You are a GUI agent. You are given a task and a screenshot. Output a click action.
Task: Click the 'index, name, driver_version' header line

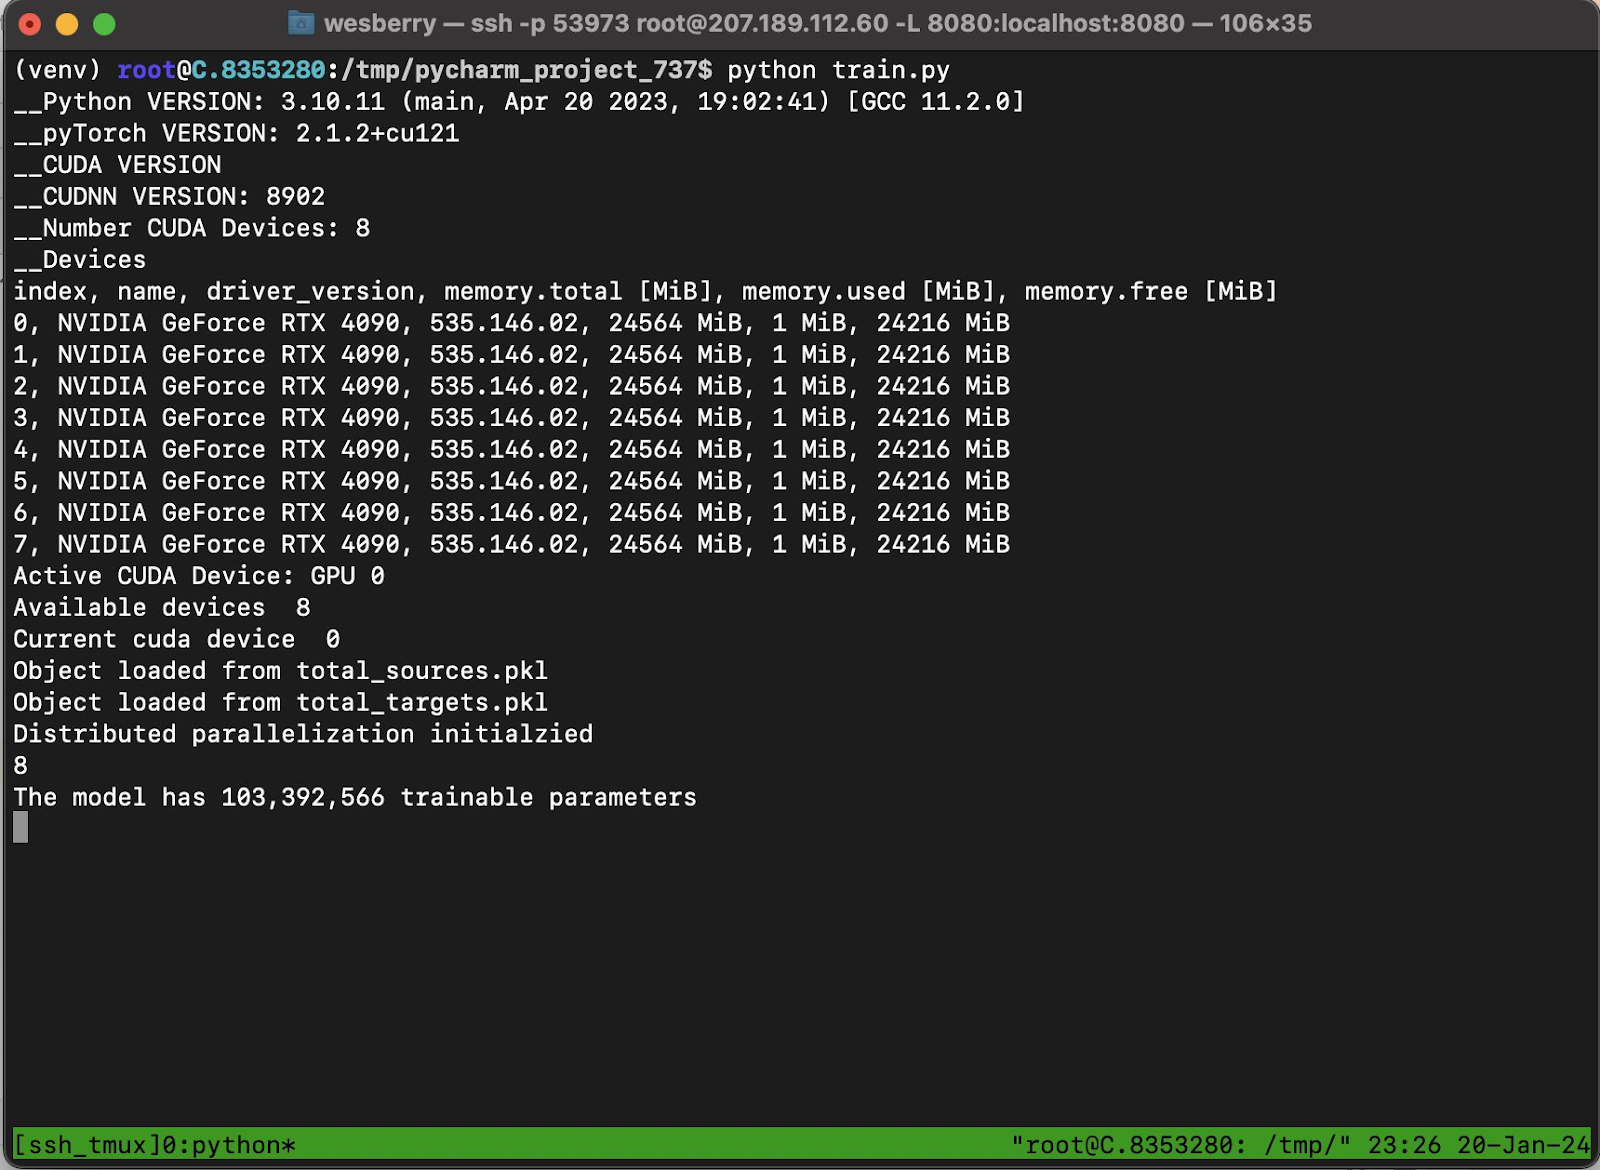tap(645, 292)
